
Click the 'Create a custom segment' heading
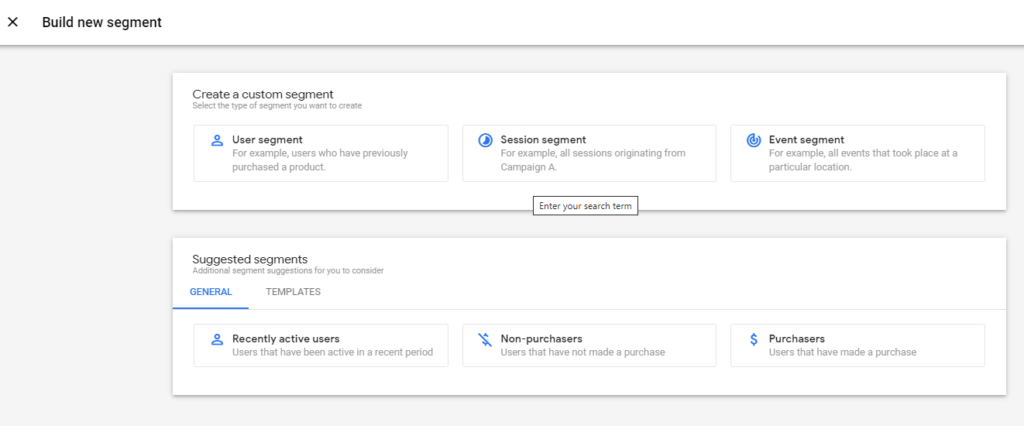pos(262,94)
